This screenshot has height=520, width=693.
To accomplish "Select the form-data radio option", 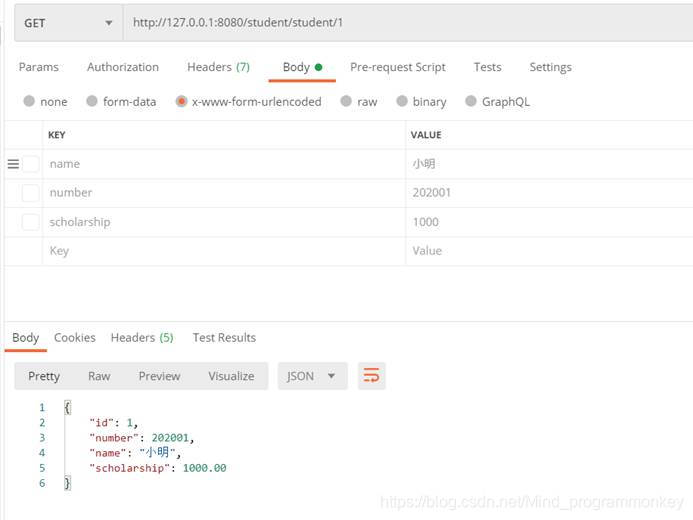I will pos(91,101).
